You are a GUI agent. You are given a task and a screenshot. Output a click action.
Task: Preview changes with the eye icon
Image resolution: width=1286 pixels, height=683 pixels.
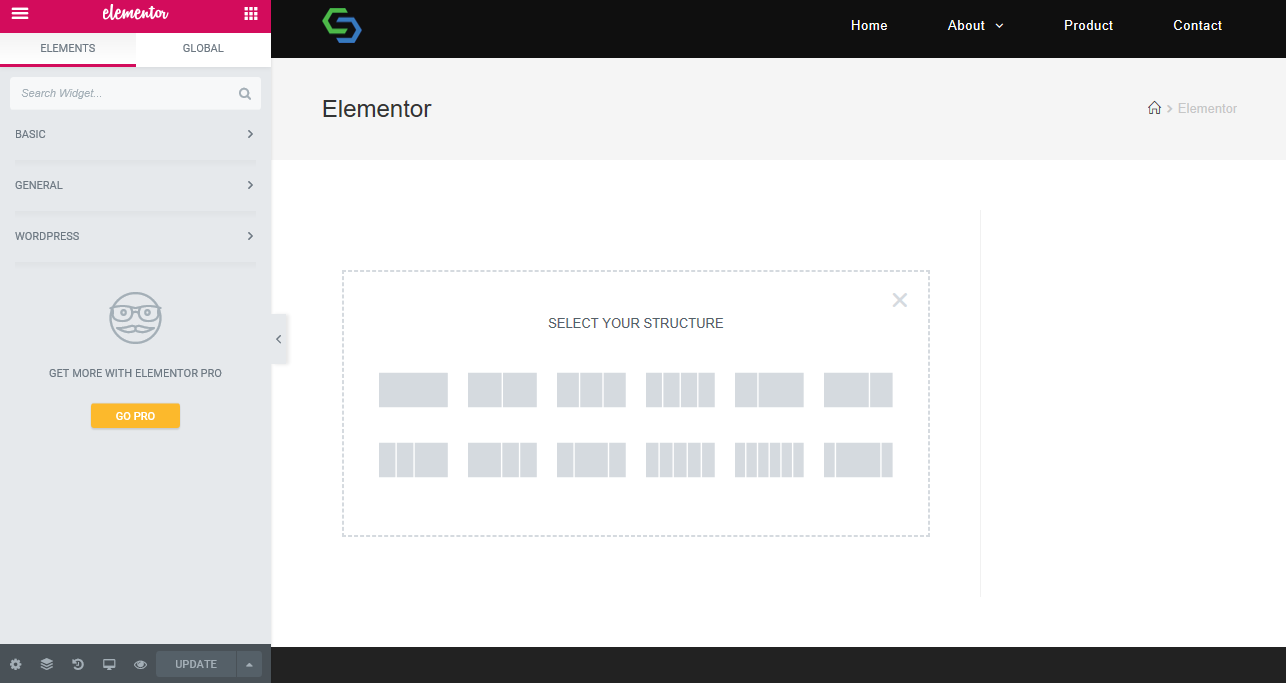(x=139, y=663)
